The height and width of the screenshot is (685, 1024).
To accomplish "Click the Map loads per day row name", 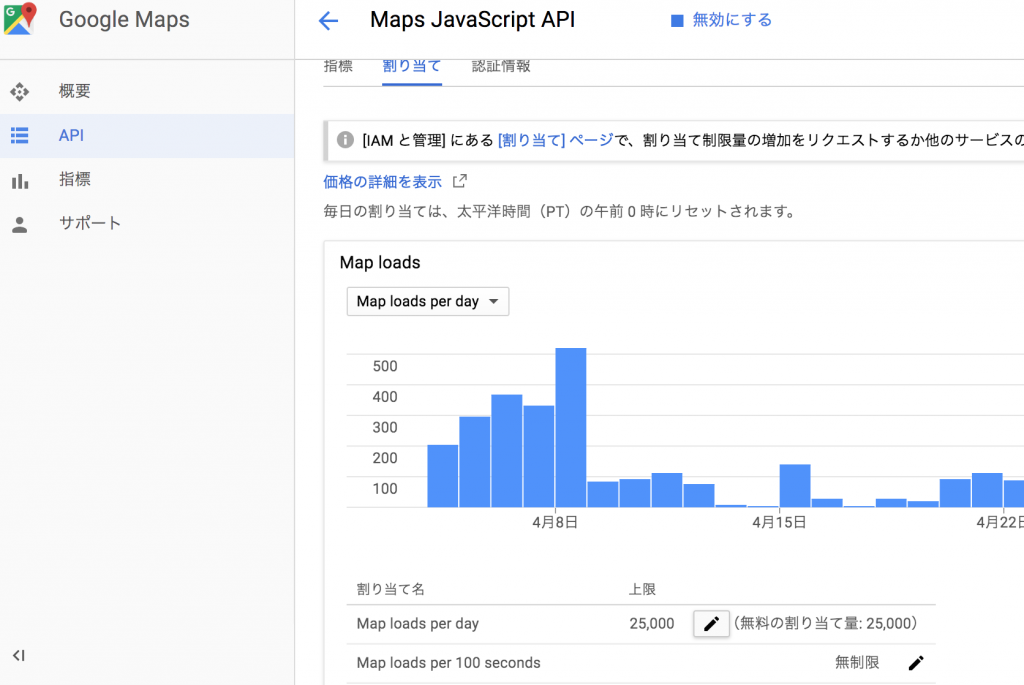I will click(418, 624).
